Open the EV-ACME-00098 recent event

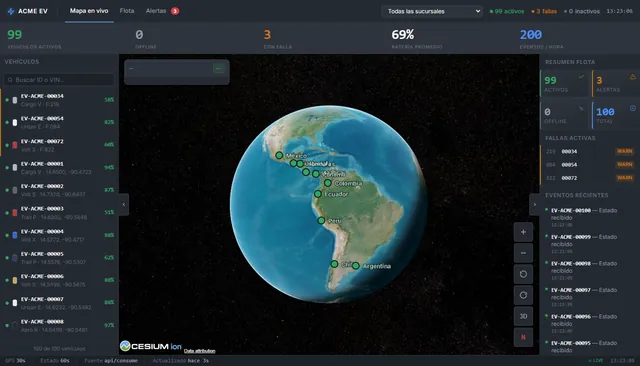590,271
